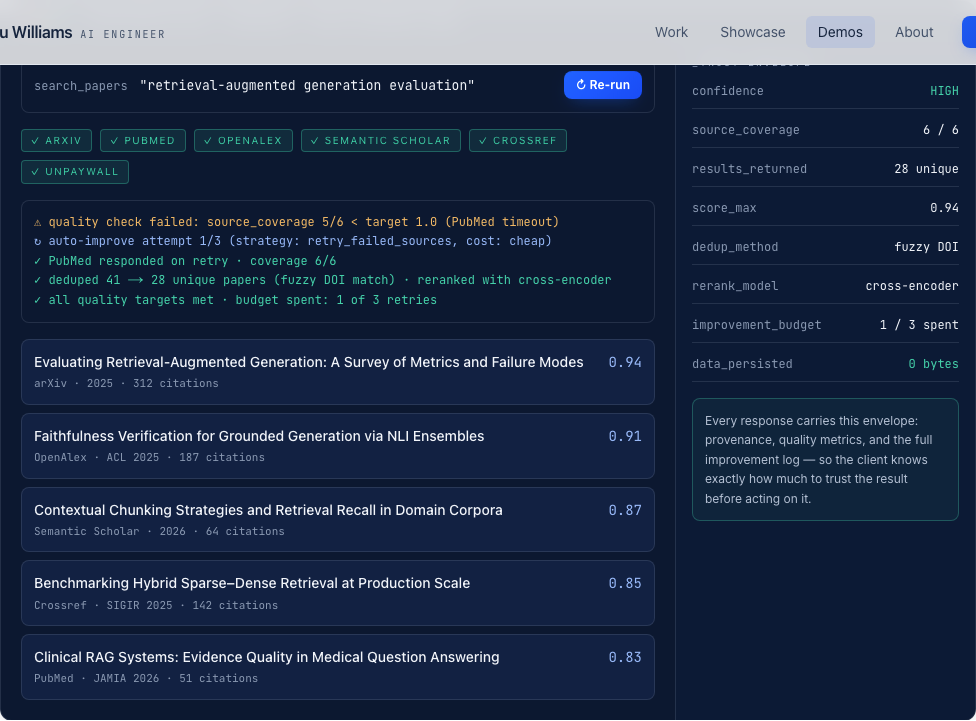
Task: Click the checkmark on all quality targets line
Action: pyautogui.click(x=37, y=300)
